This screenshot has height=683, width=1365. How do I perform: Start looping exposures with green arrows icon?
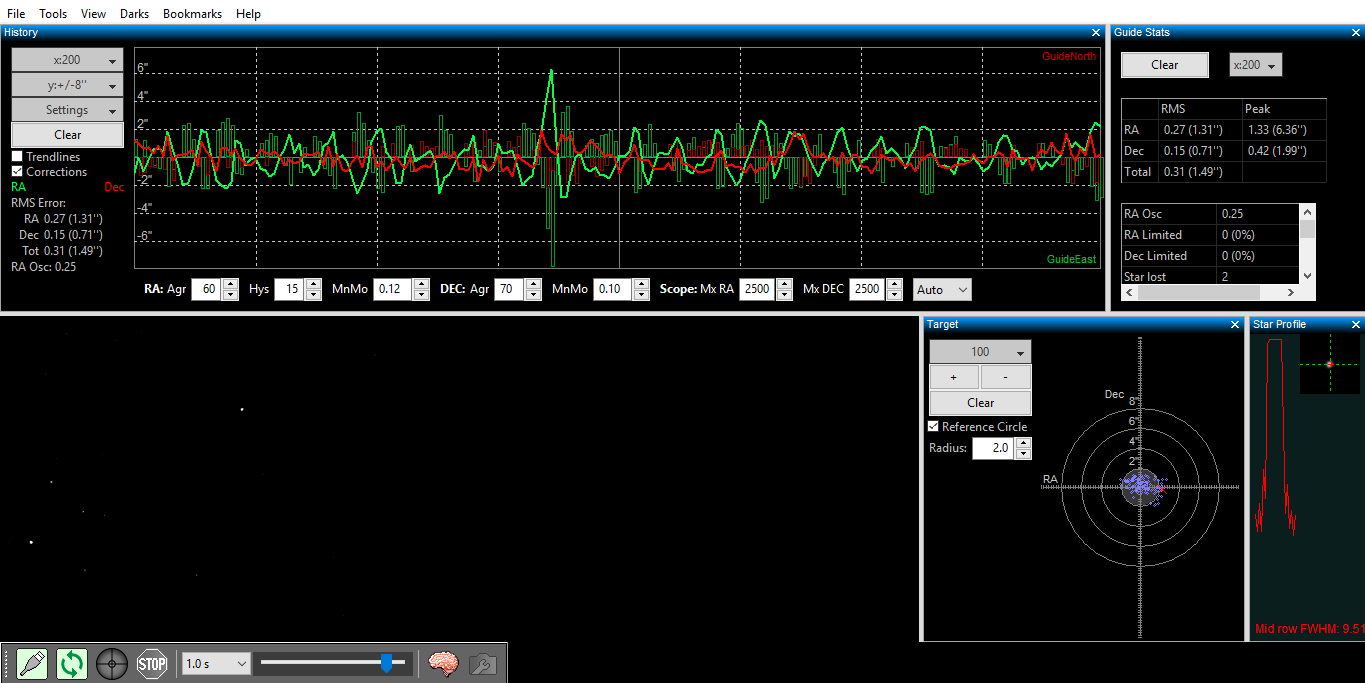[x=72, y=663]
